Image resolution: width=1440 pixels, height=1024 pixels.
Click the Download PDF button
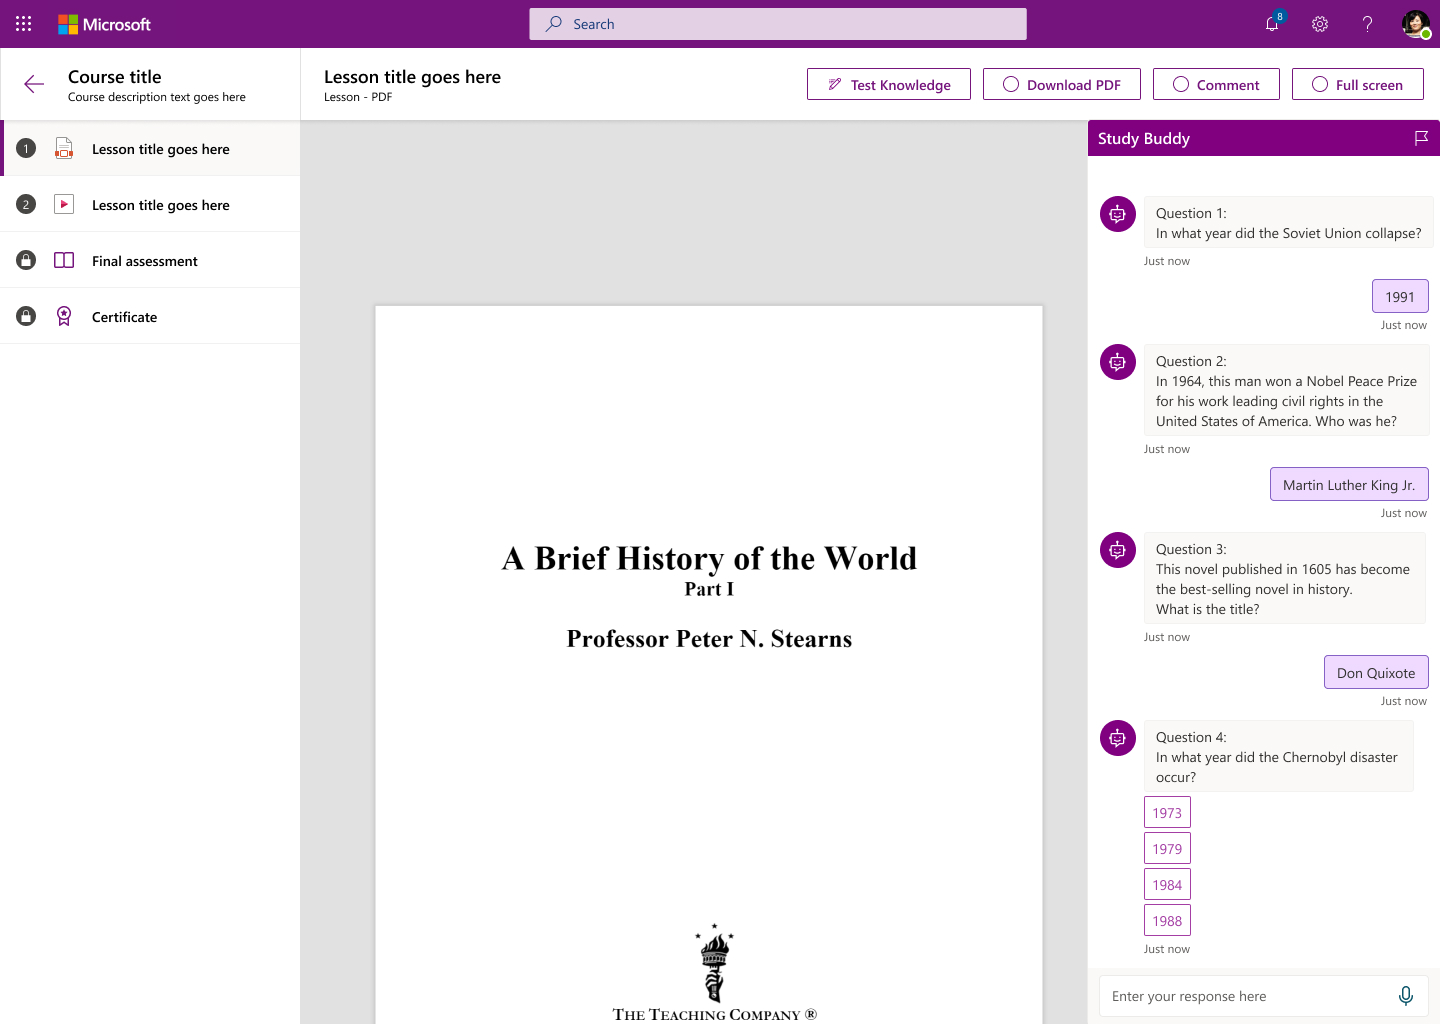1061,85
